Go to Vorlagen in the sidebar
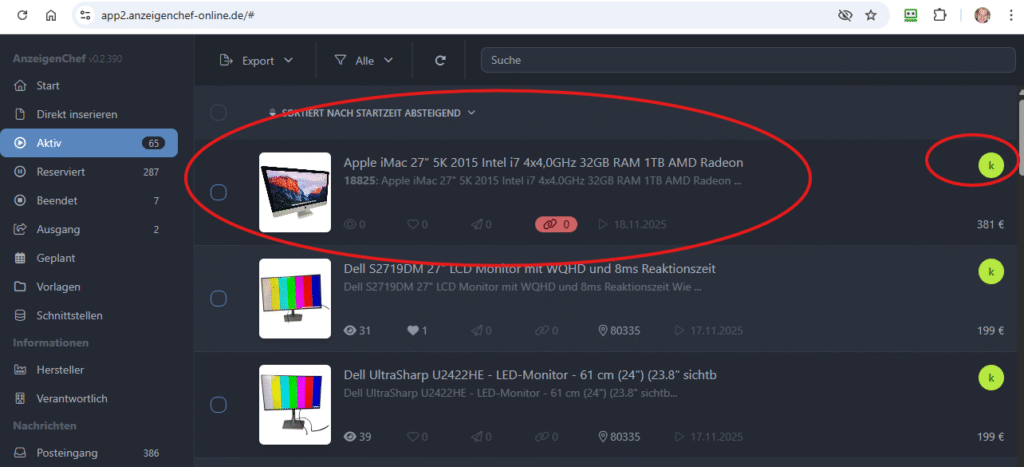The image size is (1024, 467). [x=58, y=287]
